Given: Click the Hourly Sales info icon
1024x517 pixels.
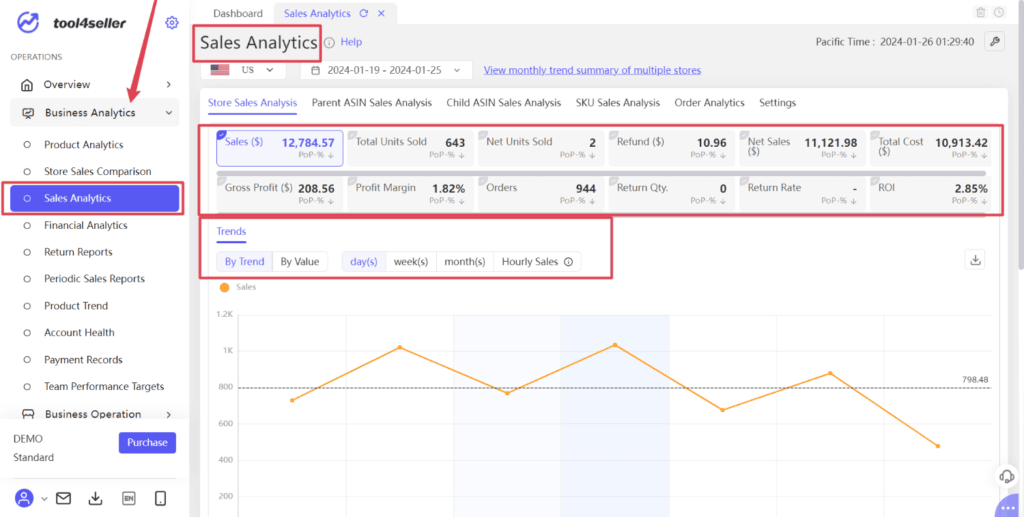Looking at the screenshot, I should (x=568, y=262).
